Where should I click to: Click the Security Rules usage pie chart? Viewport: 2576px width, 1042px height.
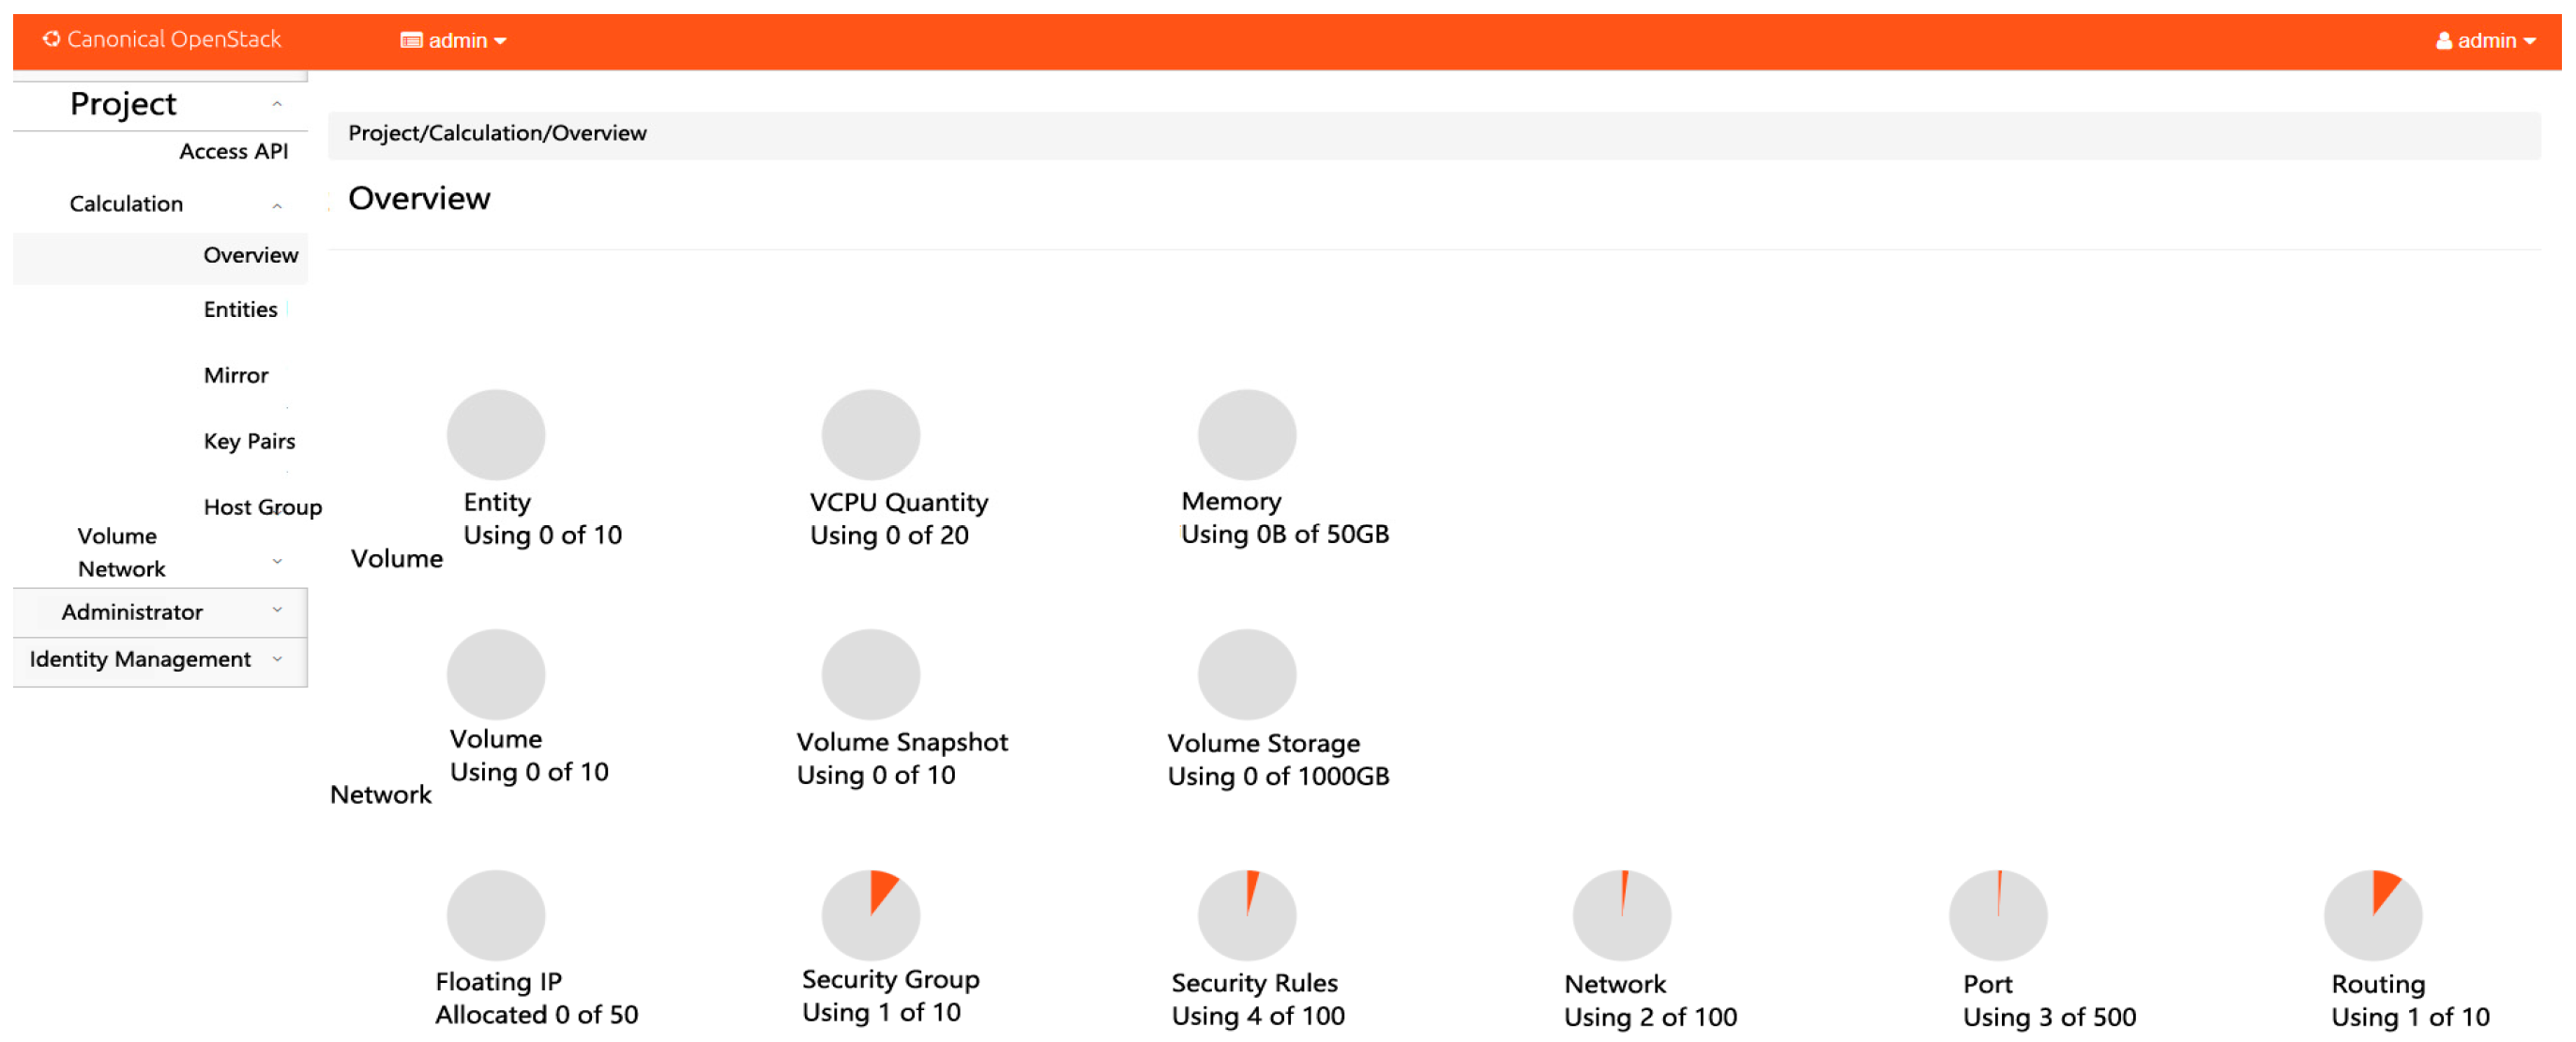[1246, 914]
